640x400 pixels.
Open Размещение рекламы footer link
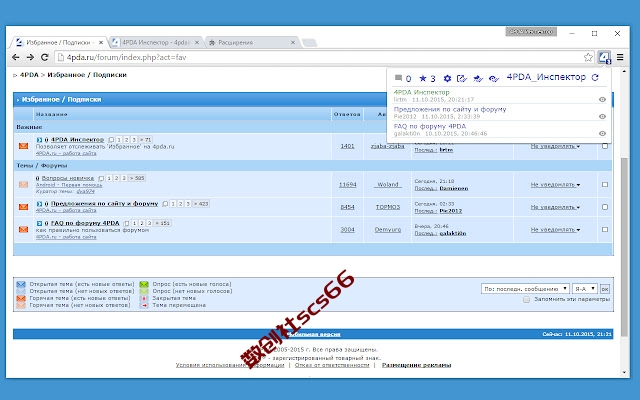pyautogui.click(x=416, y=365)
